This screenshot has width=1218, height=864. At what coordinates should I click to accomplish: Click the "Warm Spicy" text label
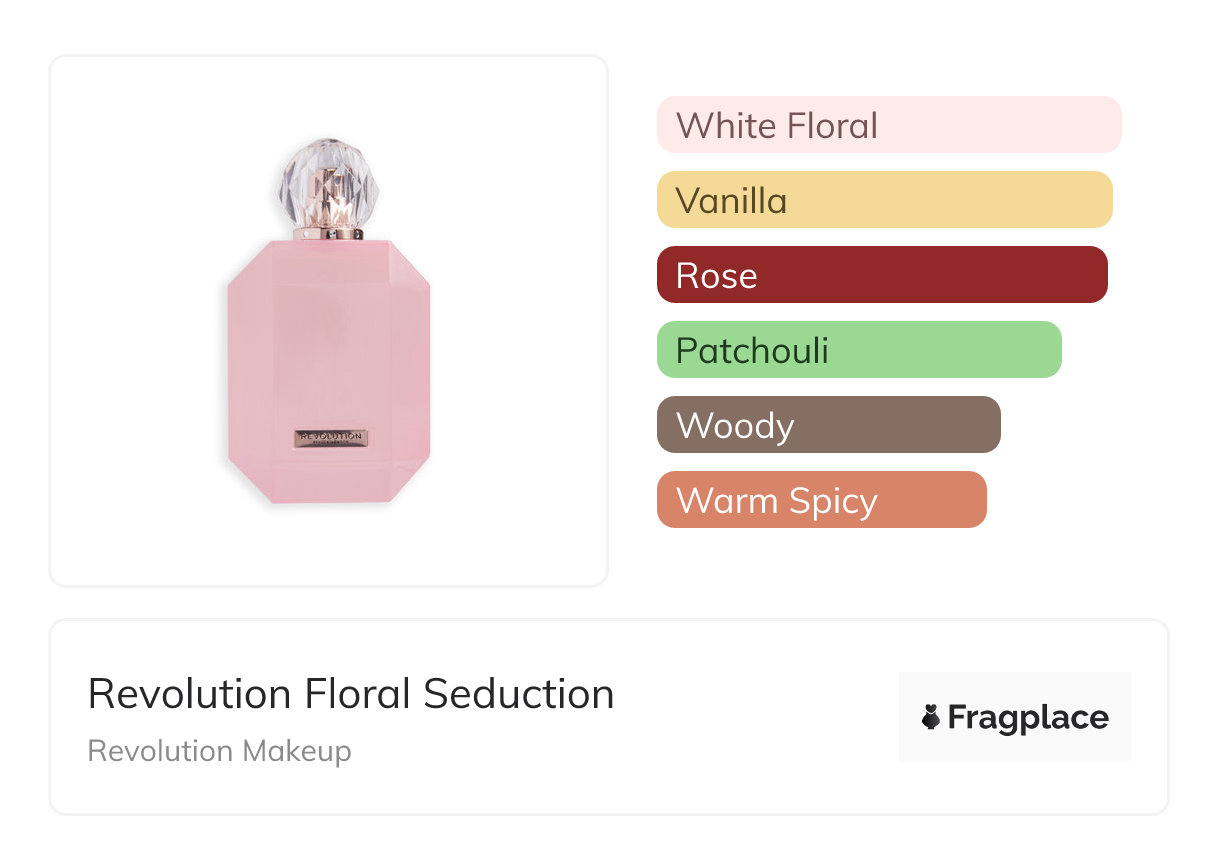pos(777,501)
